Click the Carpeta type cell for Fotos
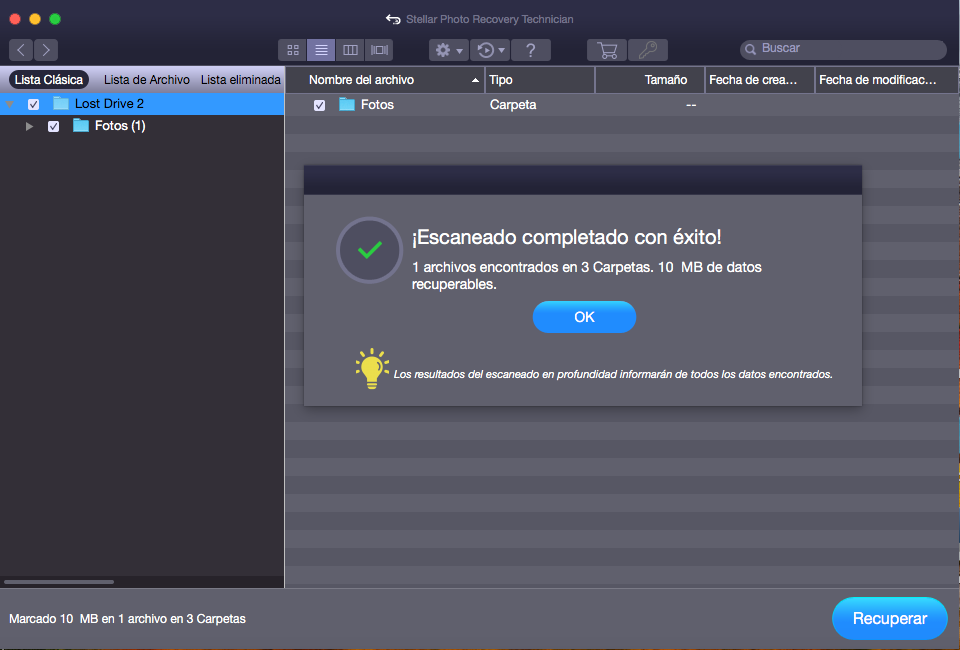 tap(513, 105)
